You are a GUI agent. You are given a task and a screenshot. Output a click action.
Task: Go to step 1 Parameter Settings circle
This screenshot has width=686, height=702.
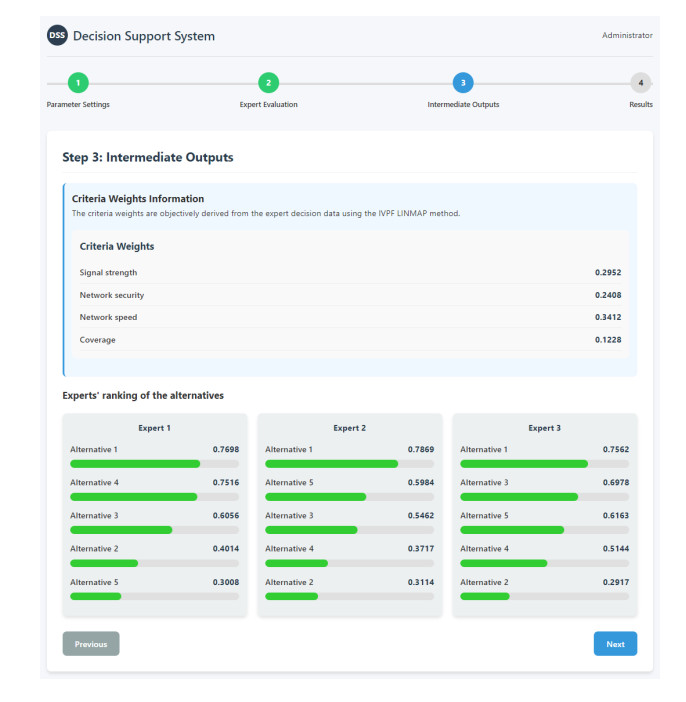tap(79, 83)
